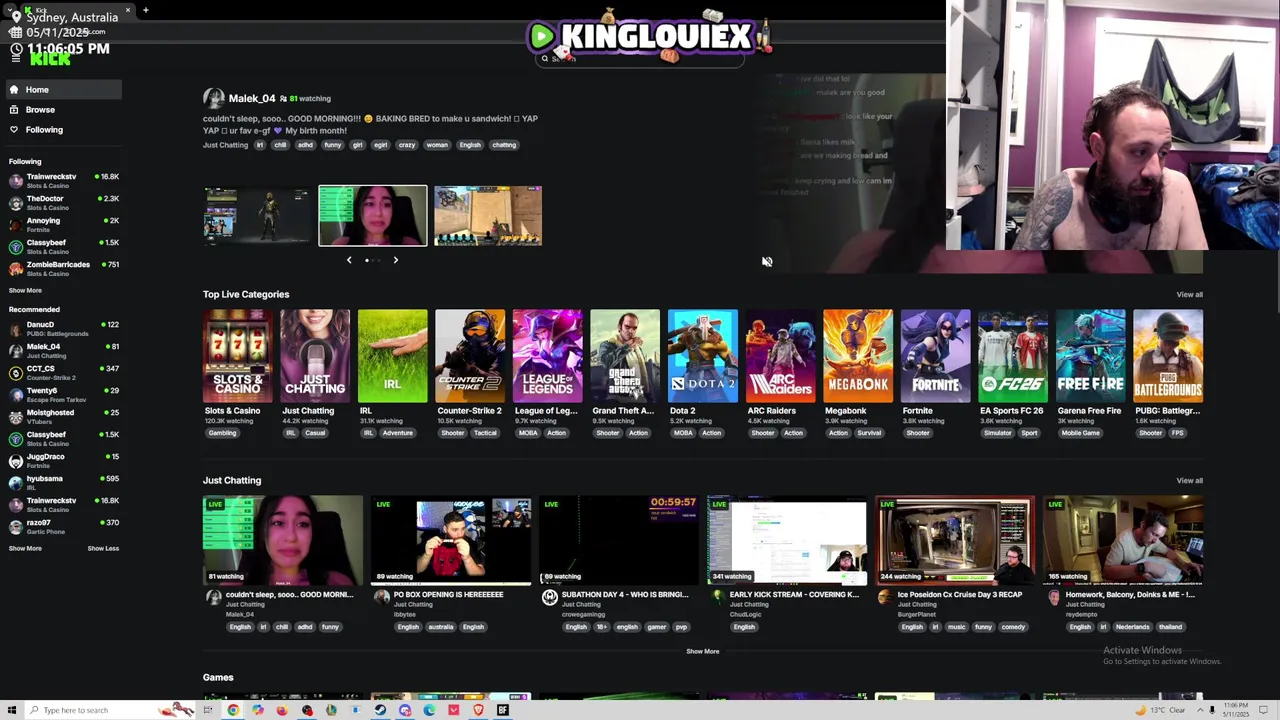
Task: View all Just Chatting streams
Action: 1189,480
